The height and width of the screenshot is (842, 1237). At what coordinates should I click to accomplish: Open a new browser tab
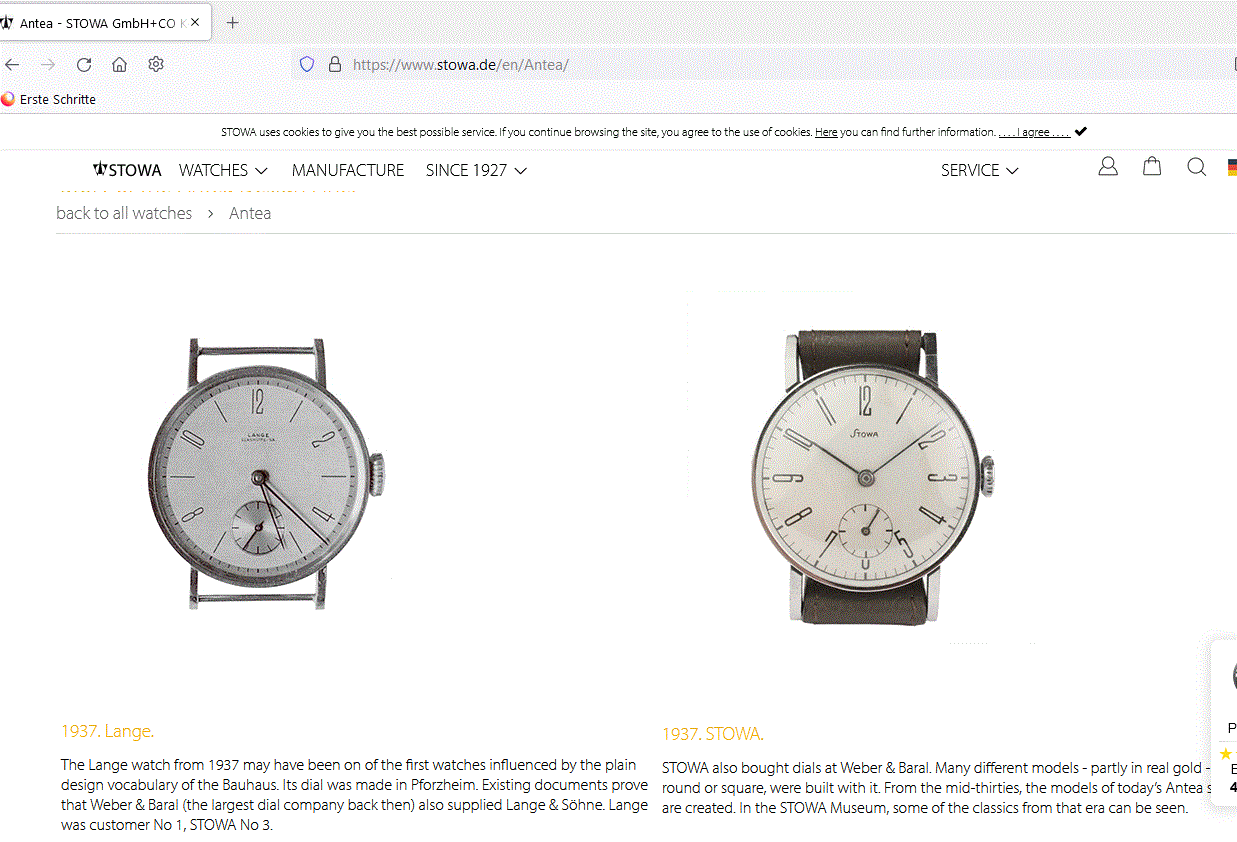tap(233, 22)
